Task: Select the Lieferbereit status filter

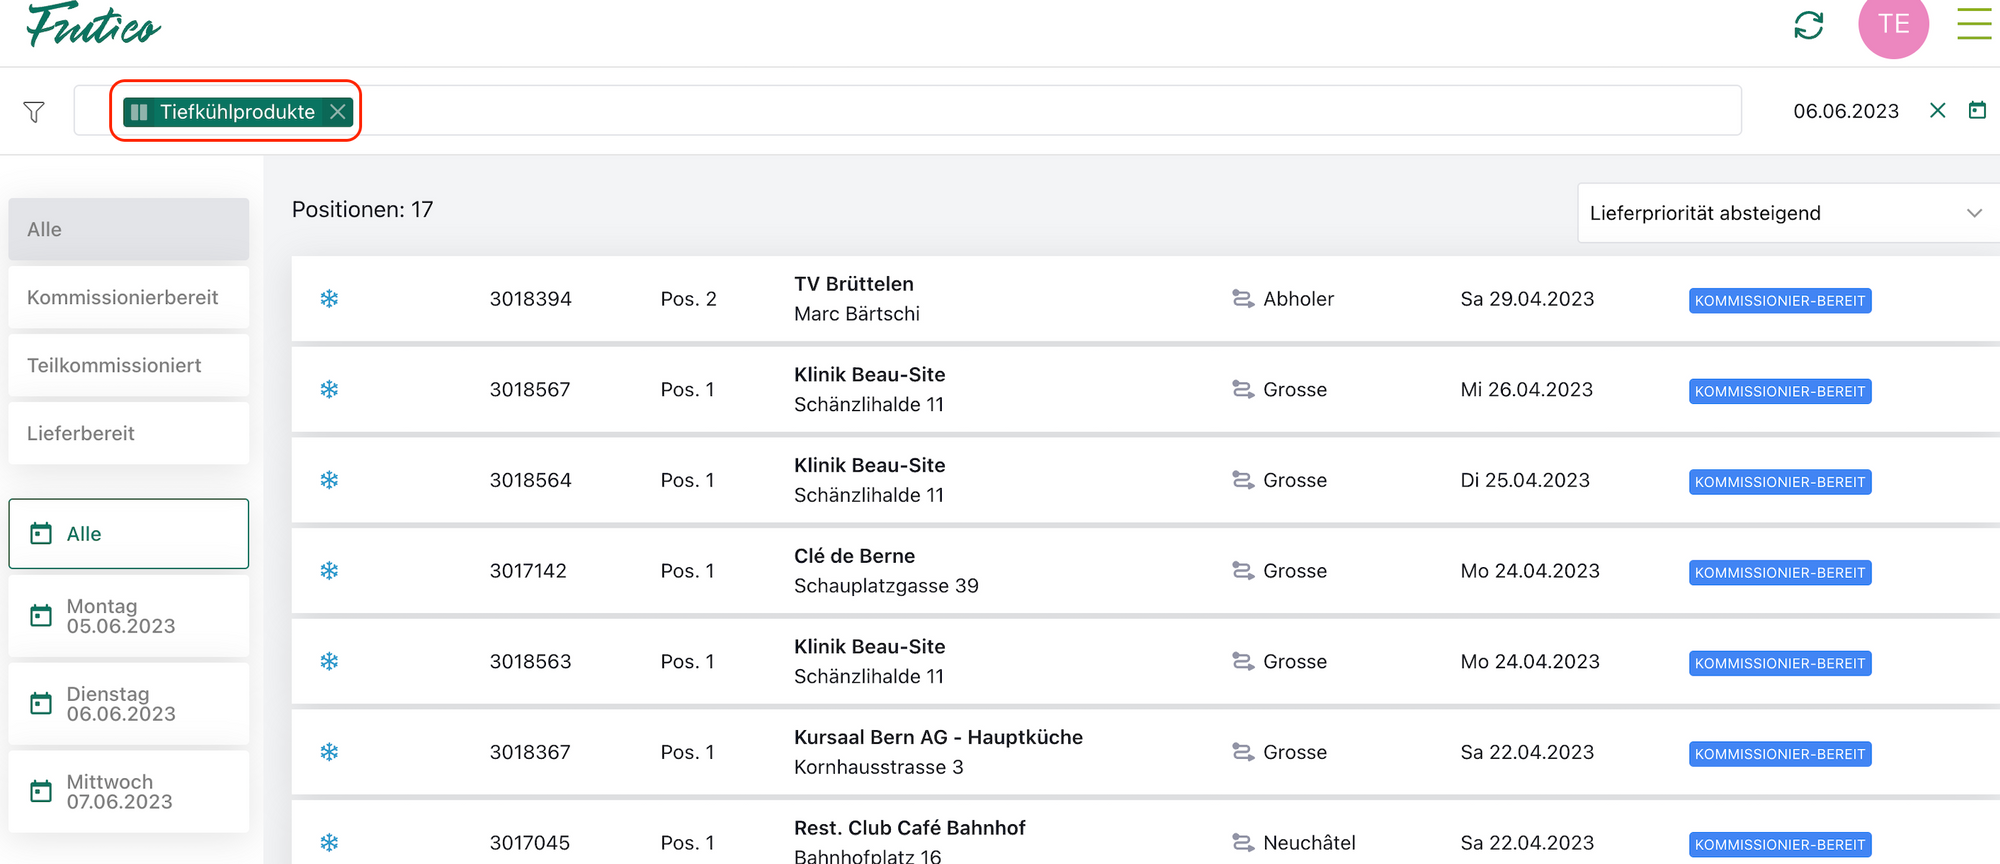Action: pyautogui.click(x=129, y=434)
